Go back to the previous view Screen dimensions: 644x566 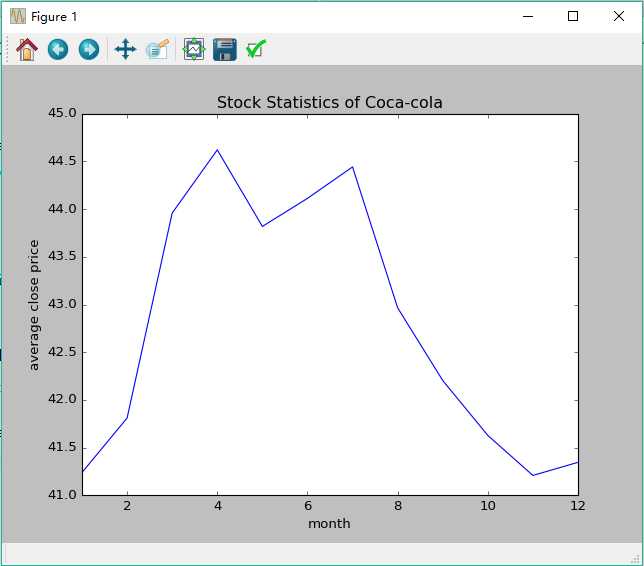(x=58, y=50)
